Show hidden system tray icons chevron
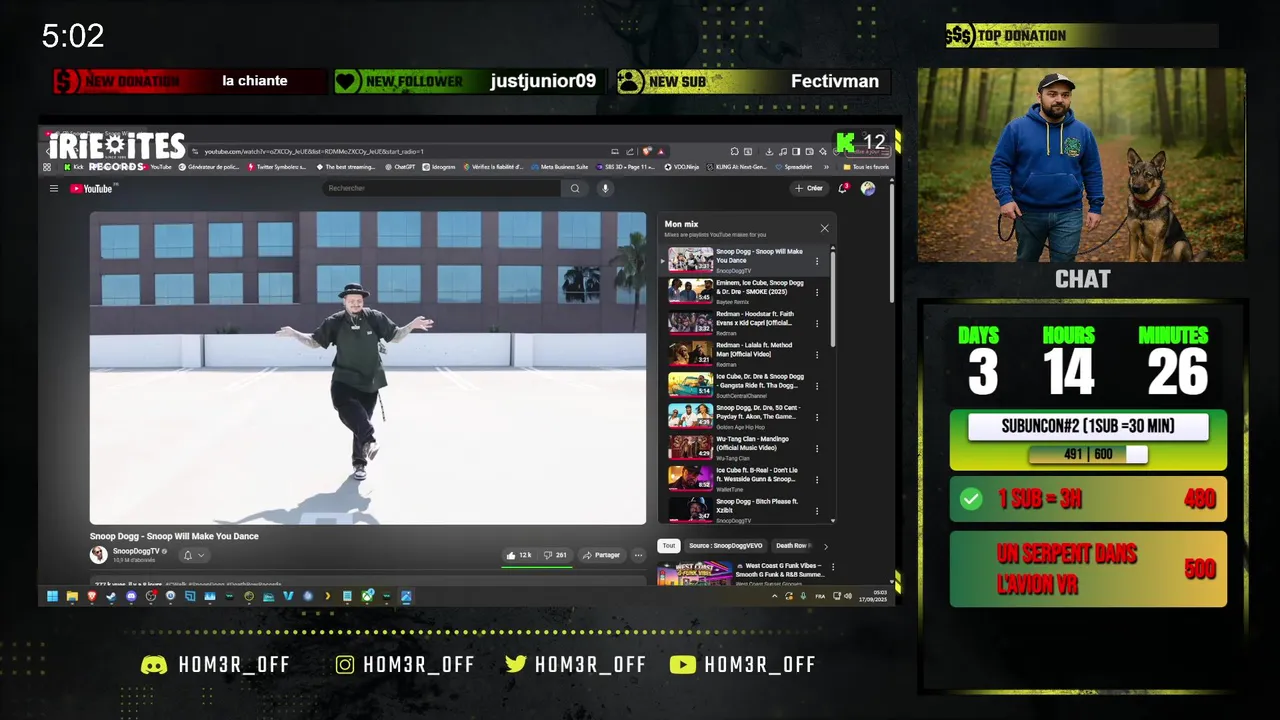 [x=776, y=596]
